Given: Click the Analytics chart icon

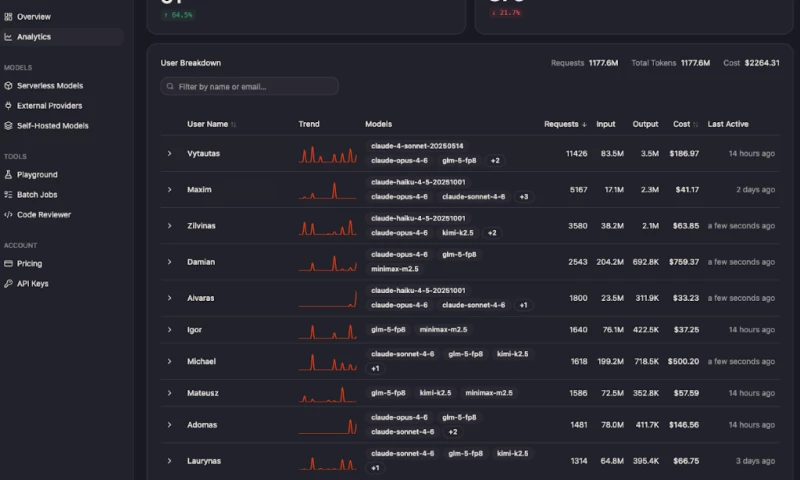Looking at the screenshot, I should [x=8, y=37].
